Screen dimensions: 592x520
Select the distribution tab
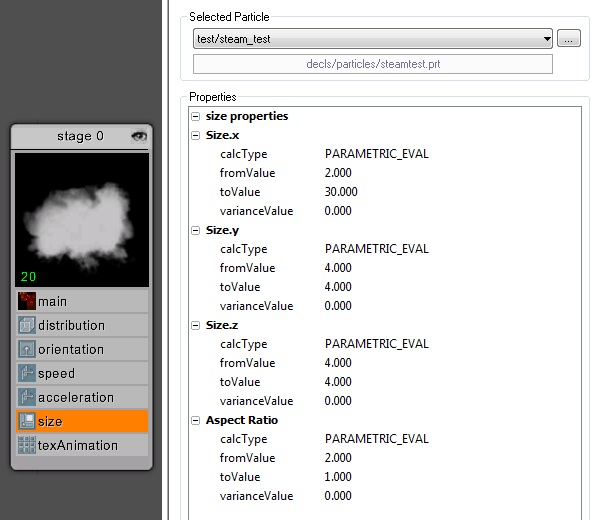82,325
